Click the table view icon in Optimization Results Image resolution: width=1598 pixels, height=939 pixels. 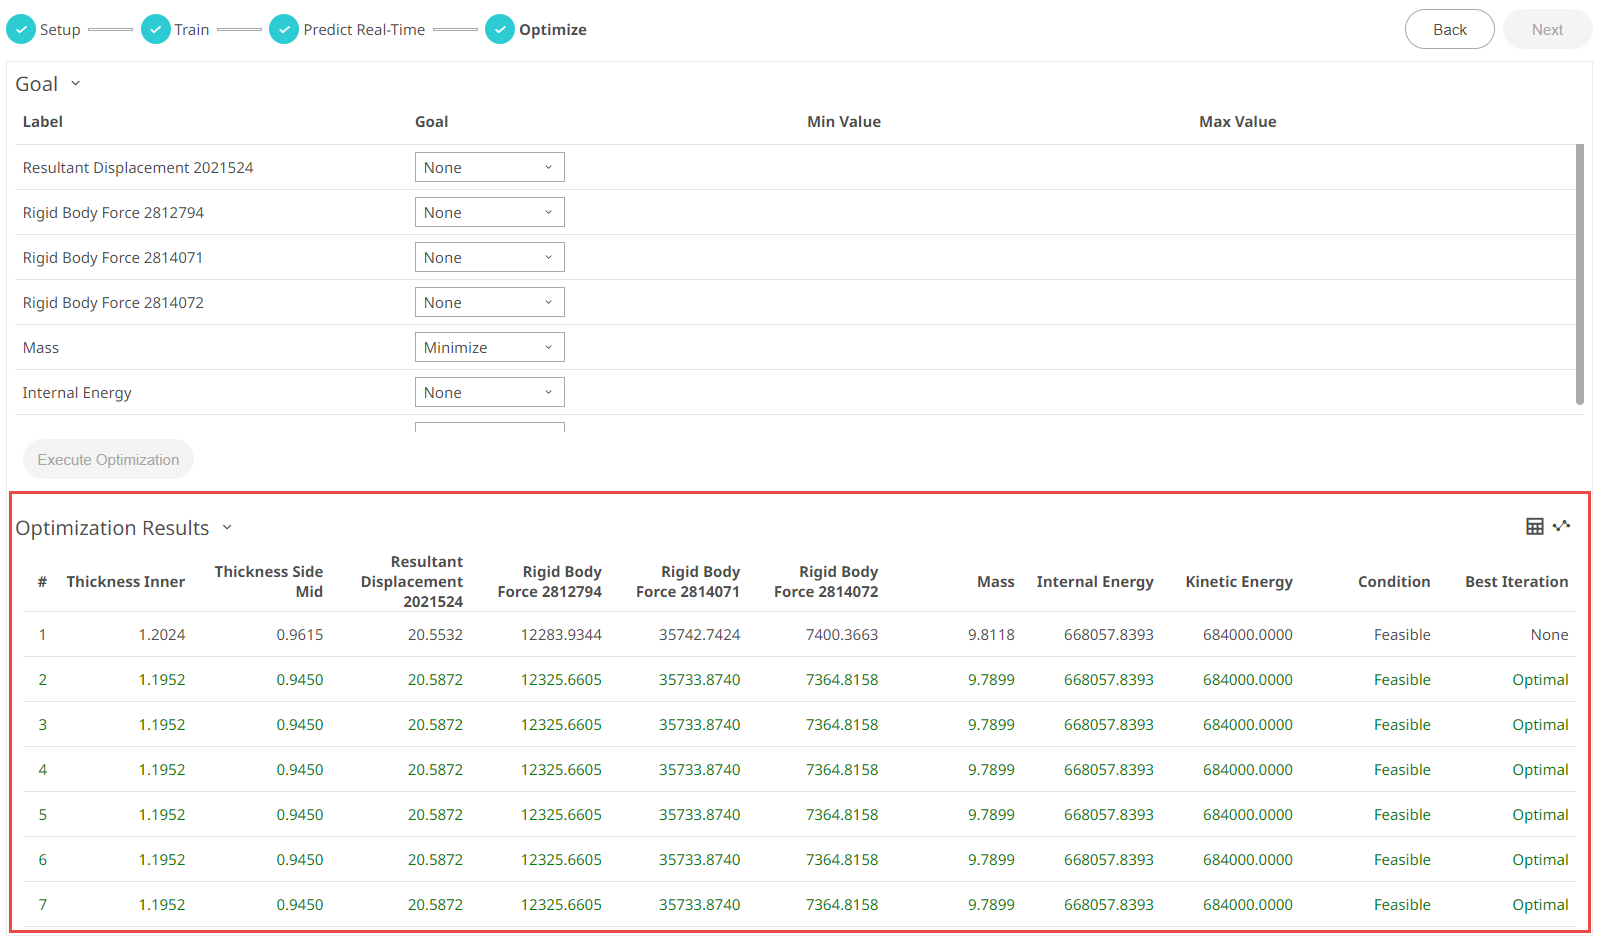[x=1534, y=526]
